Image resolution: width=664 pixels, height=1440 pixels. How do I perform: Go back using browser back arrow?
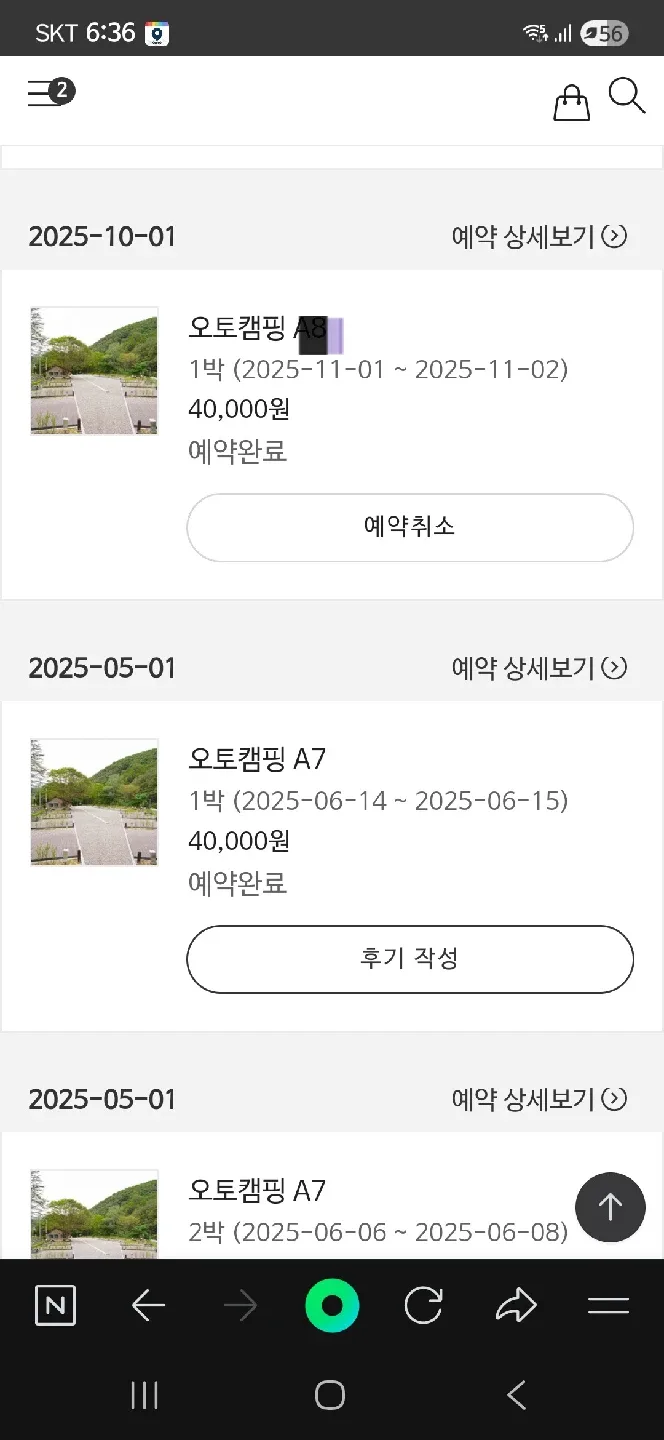[148, 1306]
